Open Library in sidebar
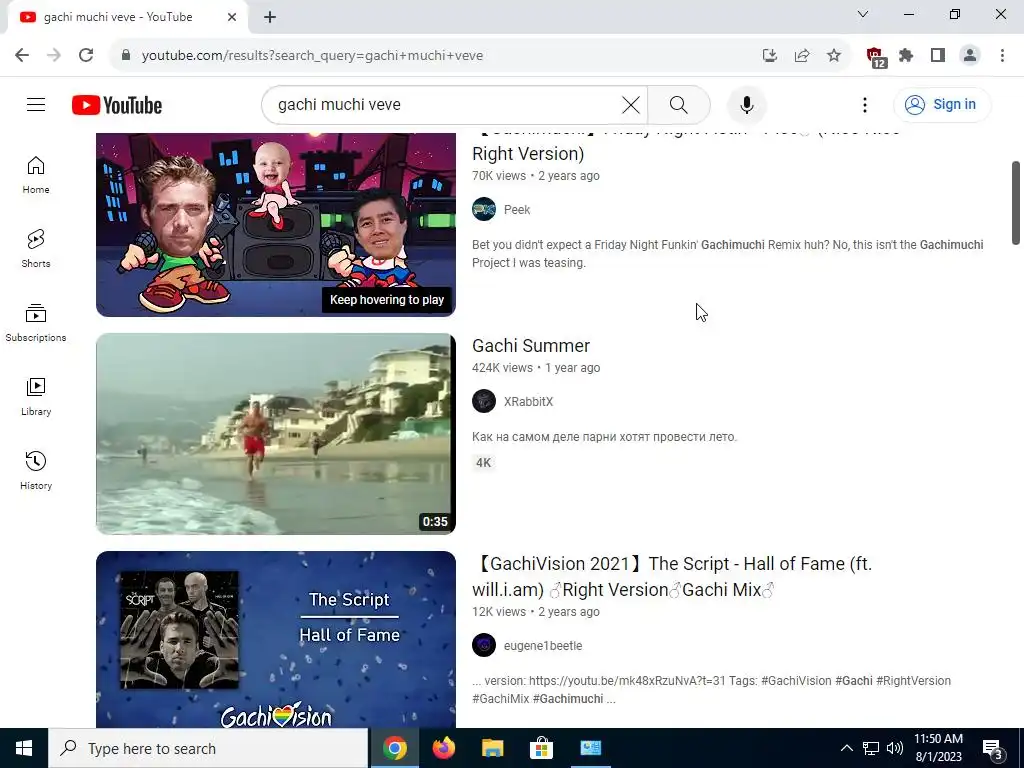The width and height of the screenshot is (1024, 768). click(36, 396)
